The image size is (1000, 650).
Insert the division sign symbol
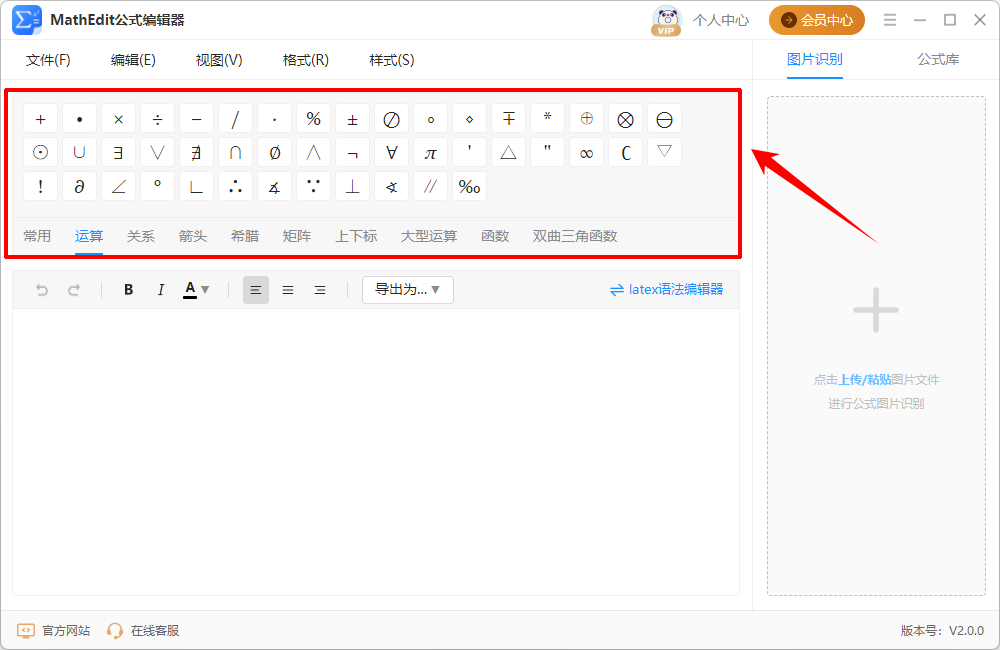158,119
